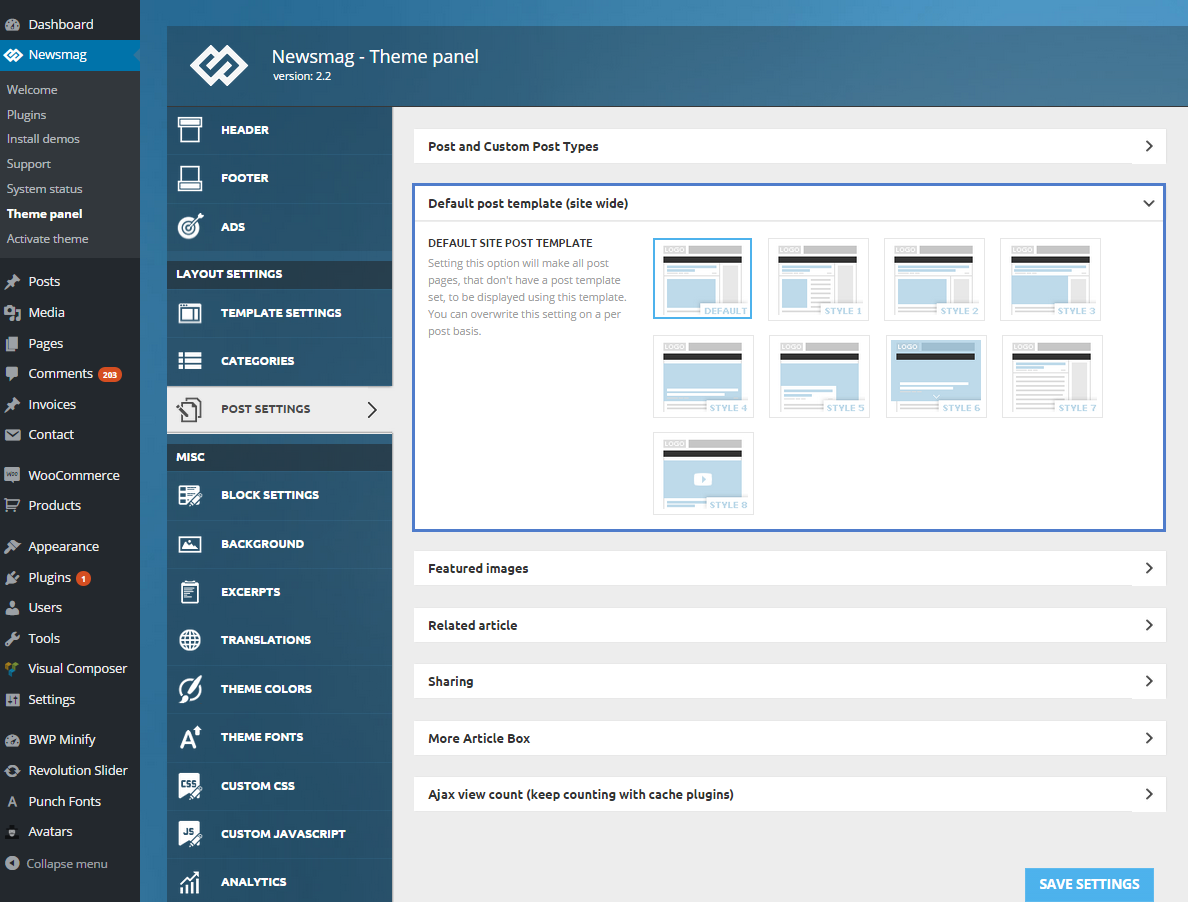Image resolution: width=1188 pixels, height=902 pixels.
Task: Click the Theme Colors icon
Action: click(x=189, y=688)
